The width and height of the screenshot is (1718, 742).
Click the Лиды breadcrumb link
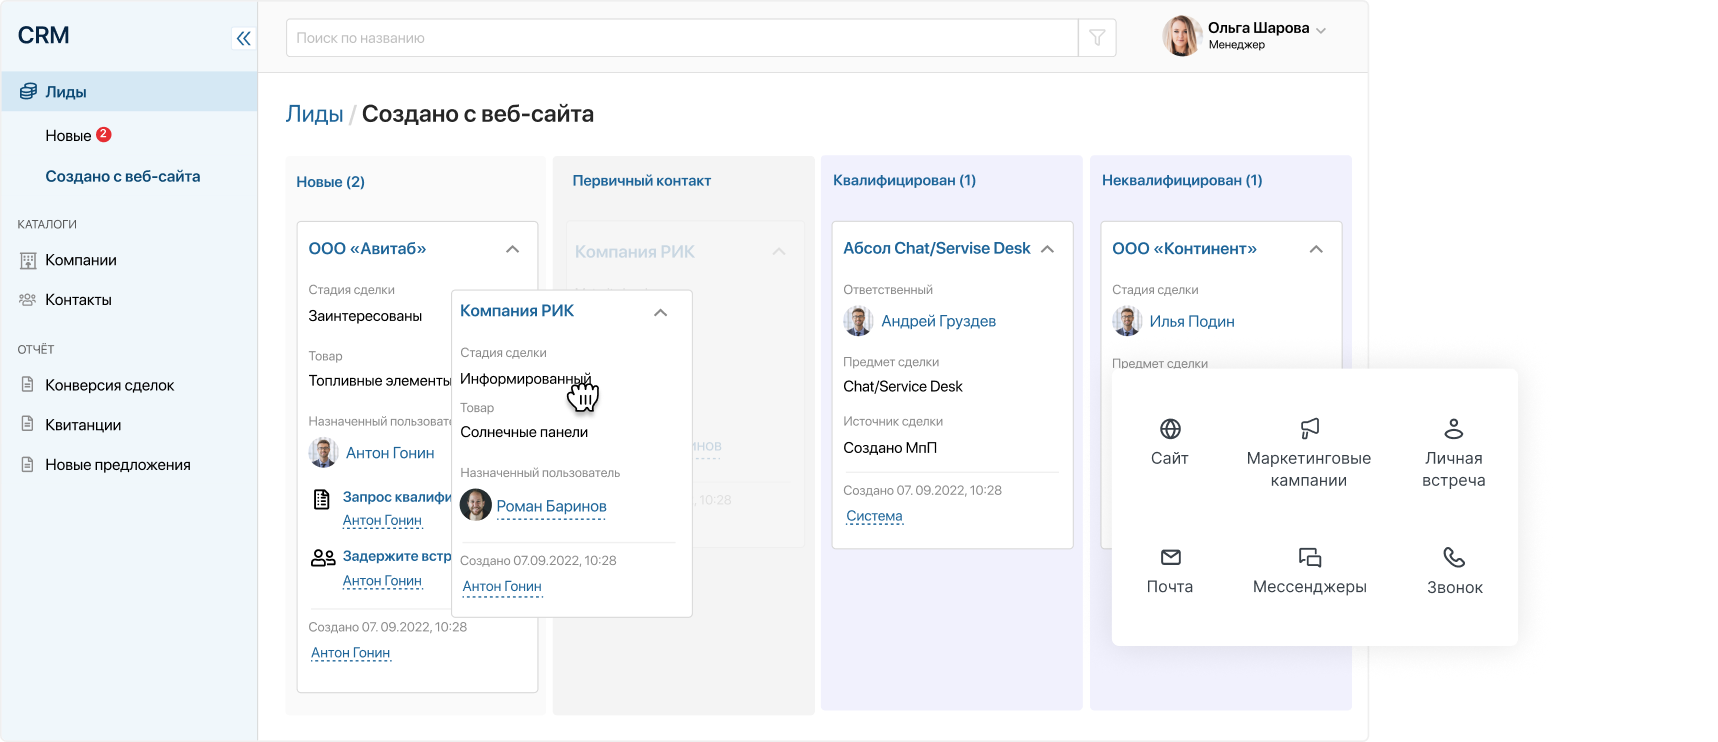click(x=314, y=114)
